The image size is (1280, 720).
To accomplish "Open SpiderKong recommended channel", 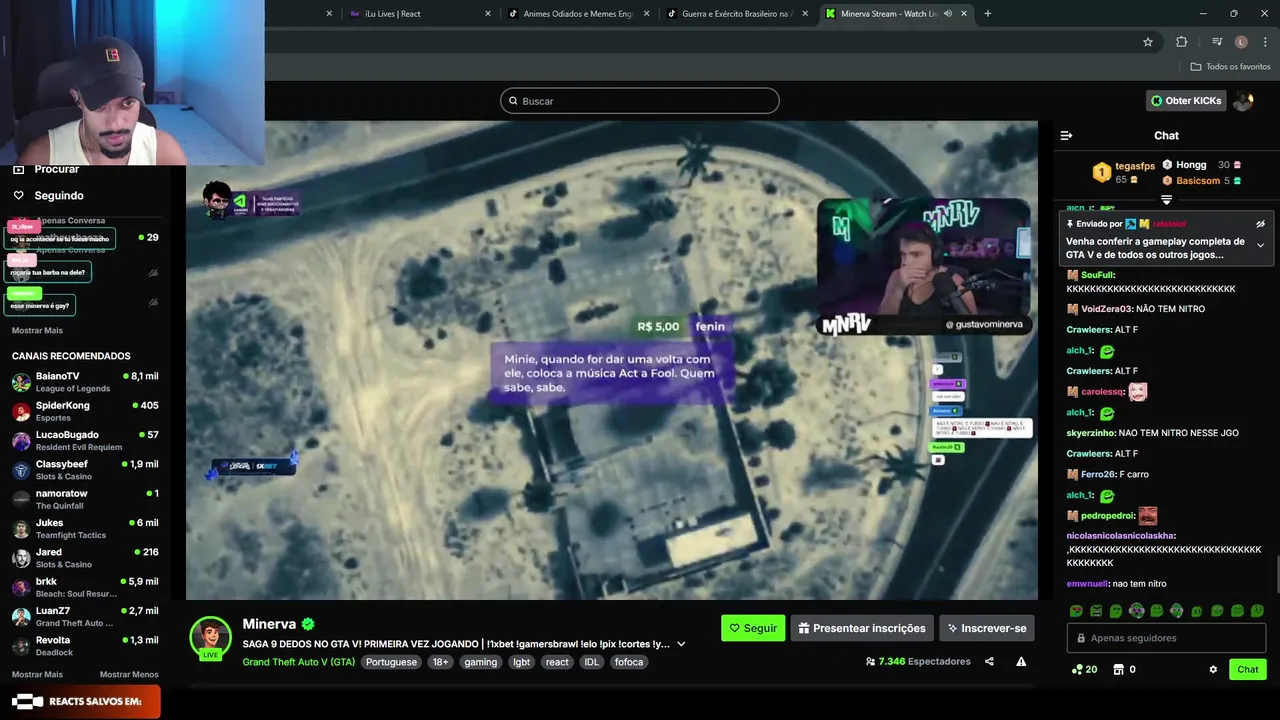I will click(85, 411).
